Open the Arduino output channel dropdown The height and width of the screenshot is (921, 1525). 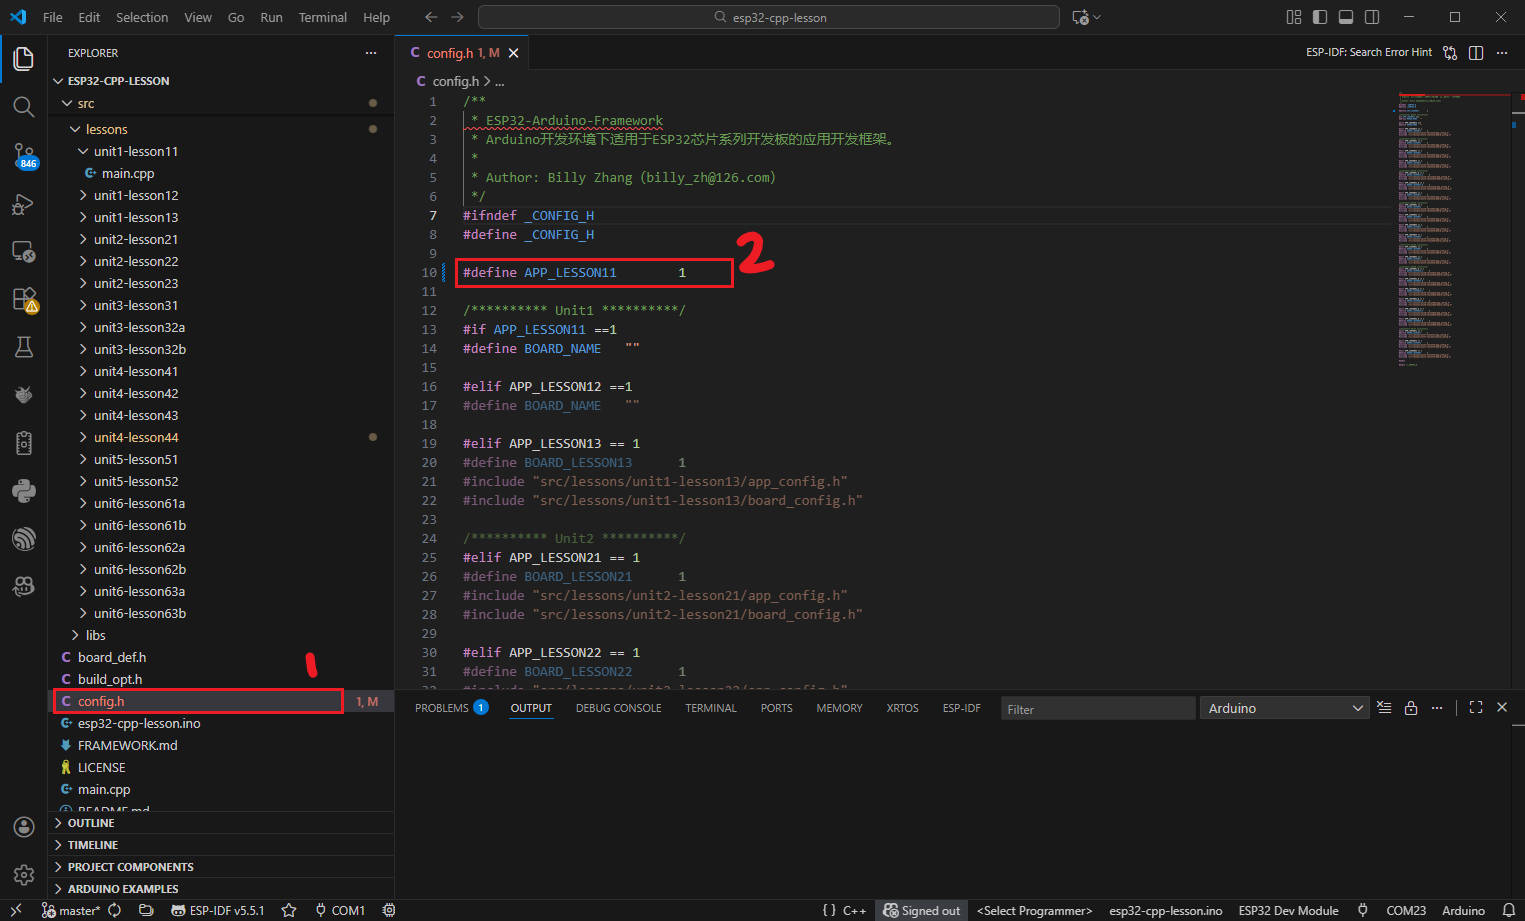[x=1284, y=708]
